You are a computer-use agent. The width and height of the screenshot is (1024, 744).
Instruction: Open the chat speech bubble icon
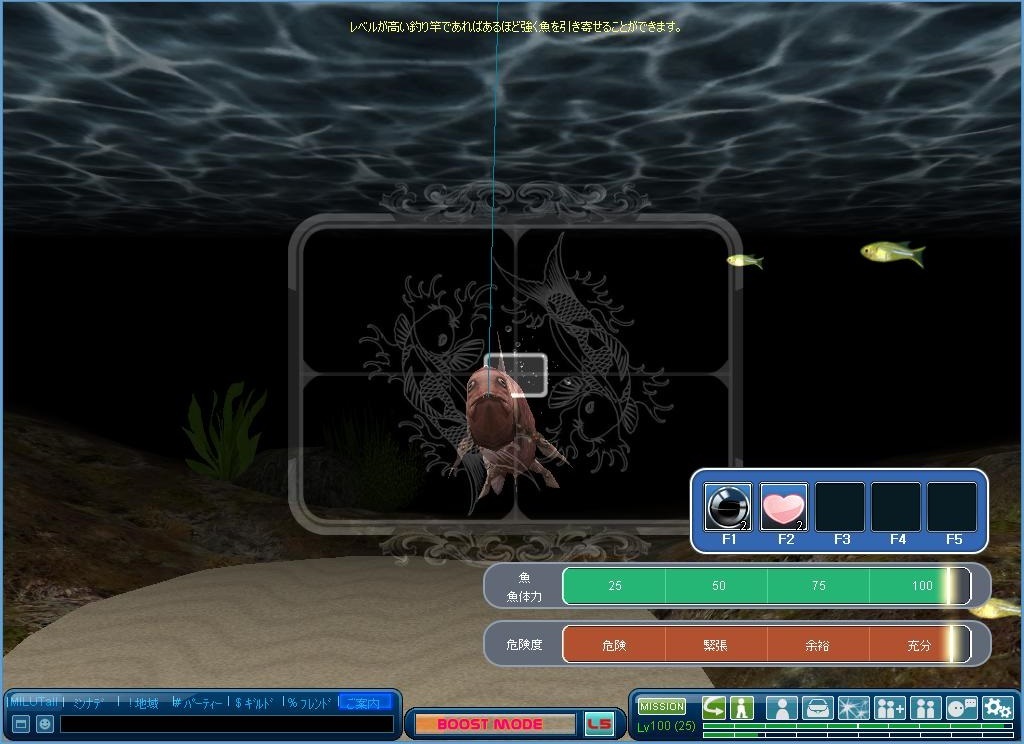(x=961, y=707)
